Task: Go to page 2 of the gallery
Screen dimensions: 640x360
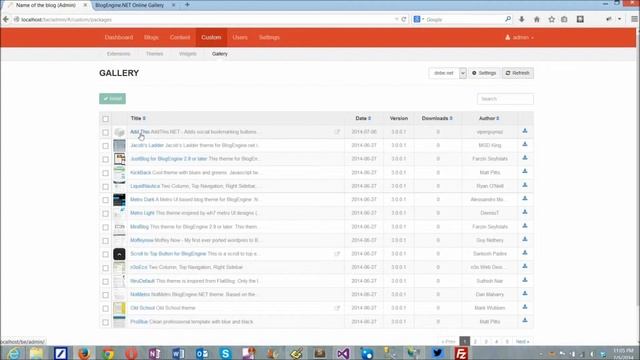Action: pos(475,341)
